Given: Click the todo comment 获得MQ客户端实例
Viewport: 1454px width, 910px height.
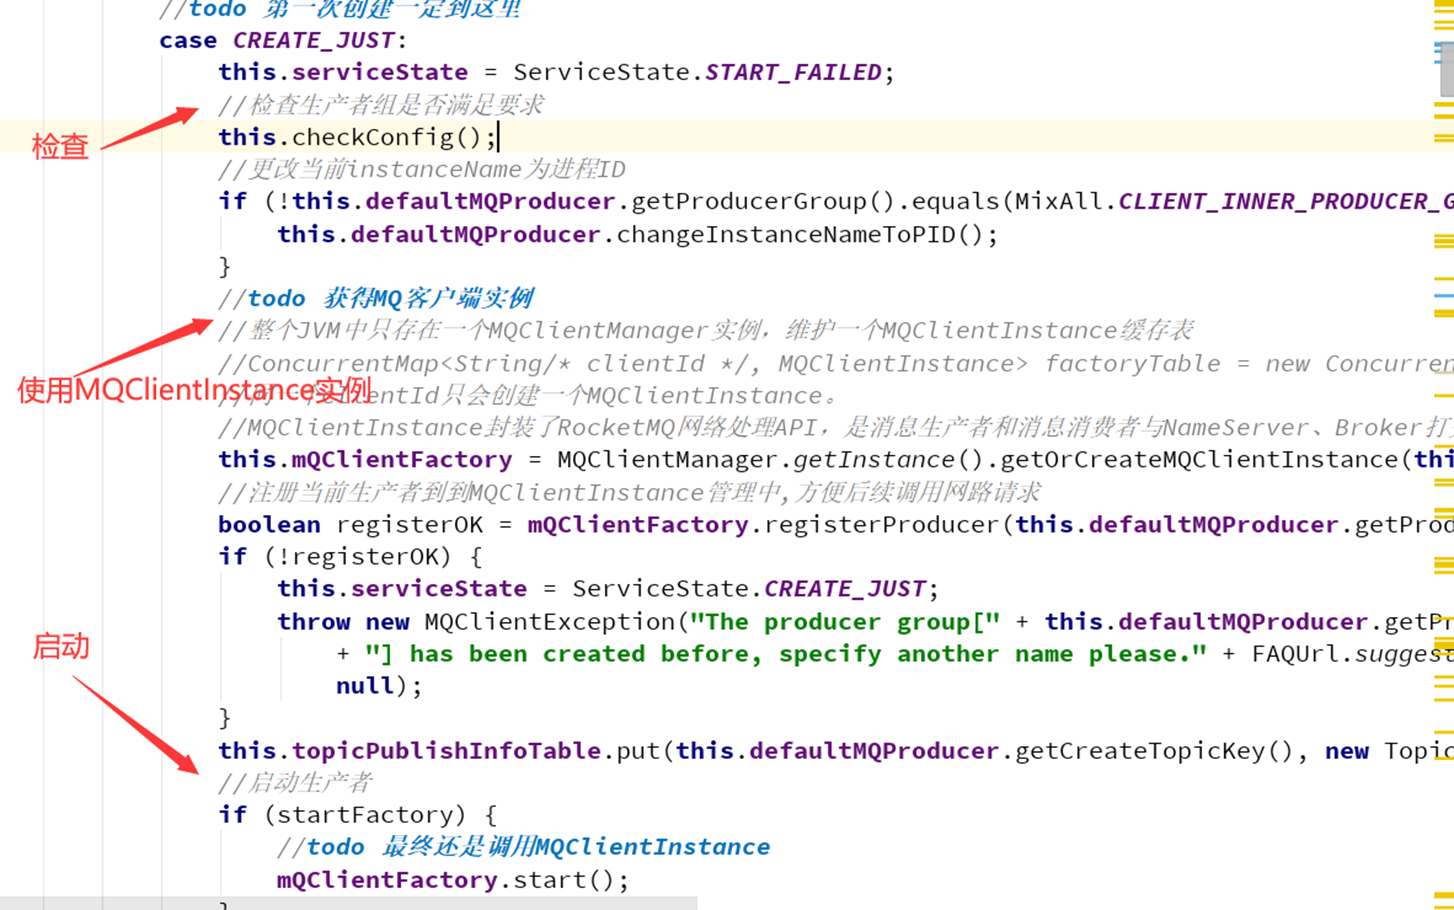Looking at the screenshot, I should [x=376, y=298].
